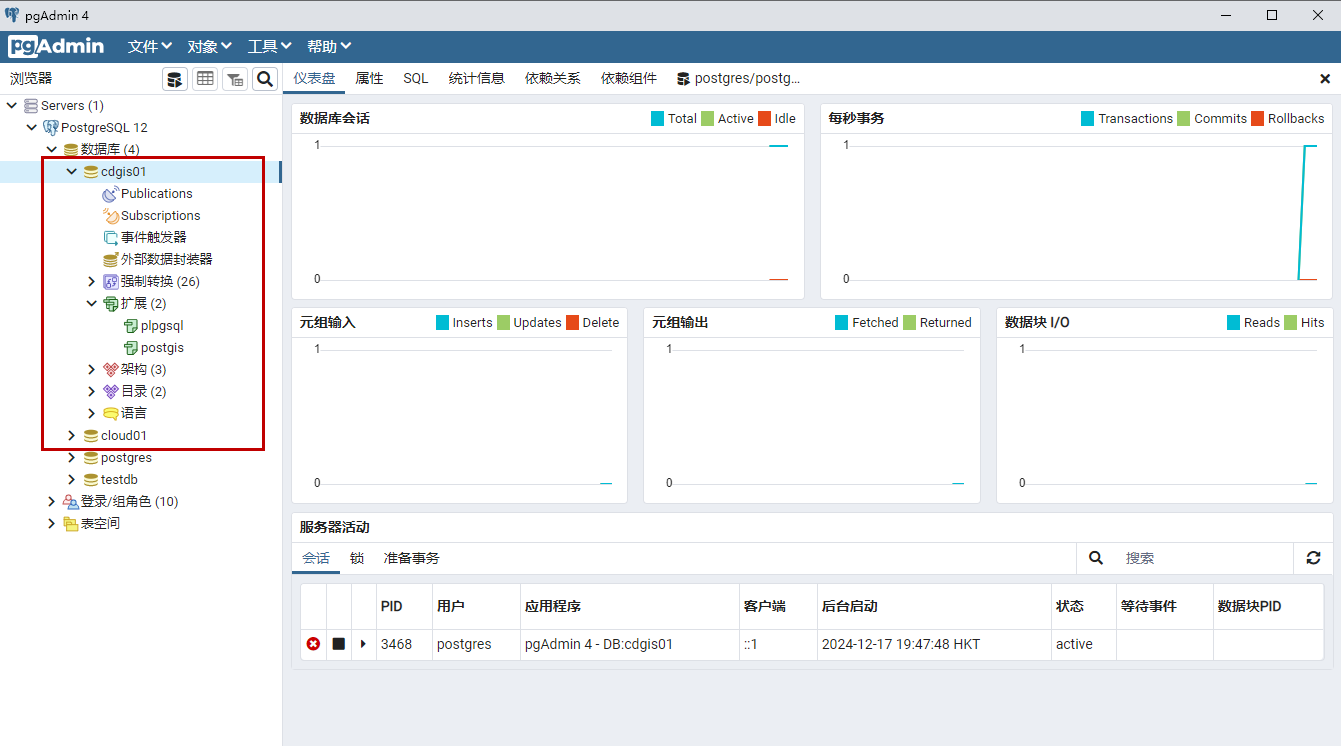This screenshot has height=746, width=1341.
Task: Cancel query of PID 3468 with the black square icon
Action: click(x=339, y=644)
